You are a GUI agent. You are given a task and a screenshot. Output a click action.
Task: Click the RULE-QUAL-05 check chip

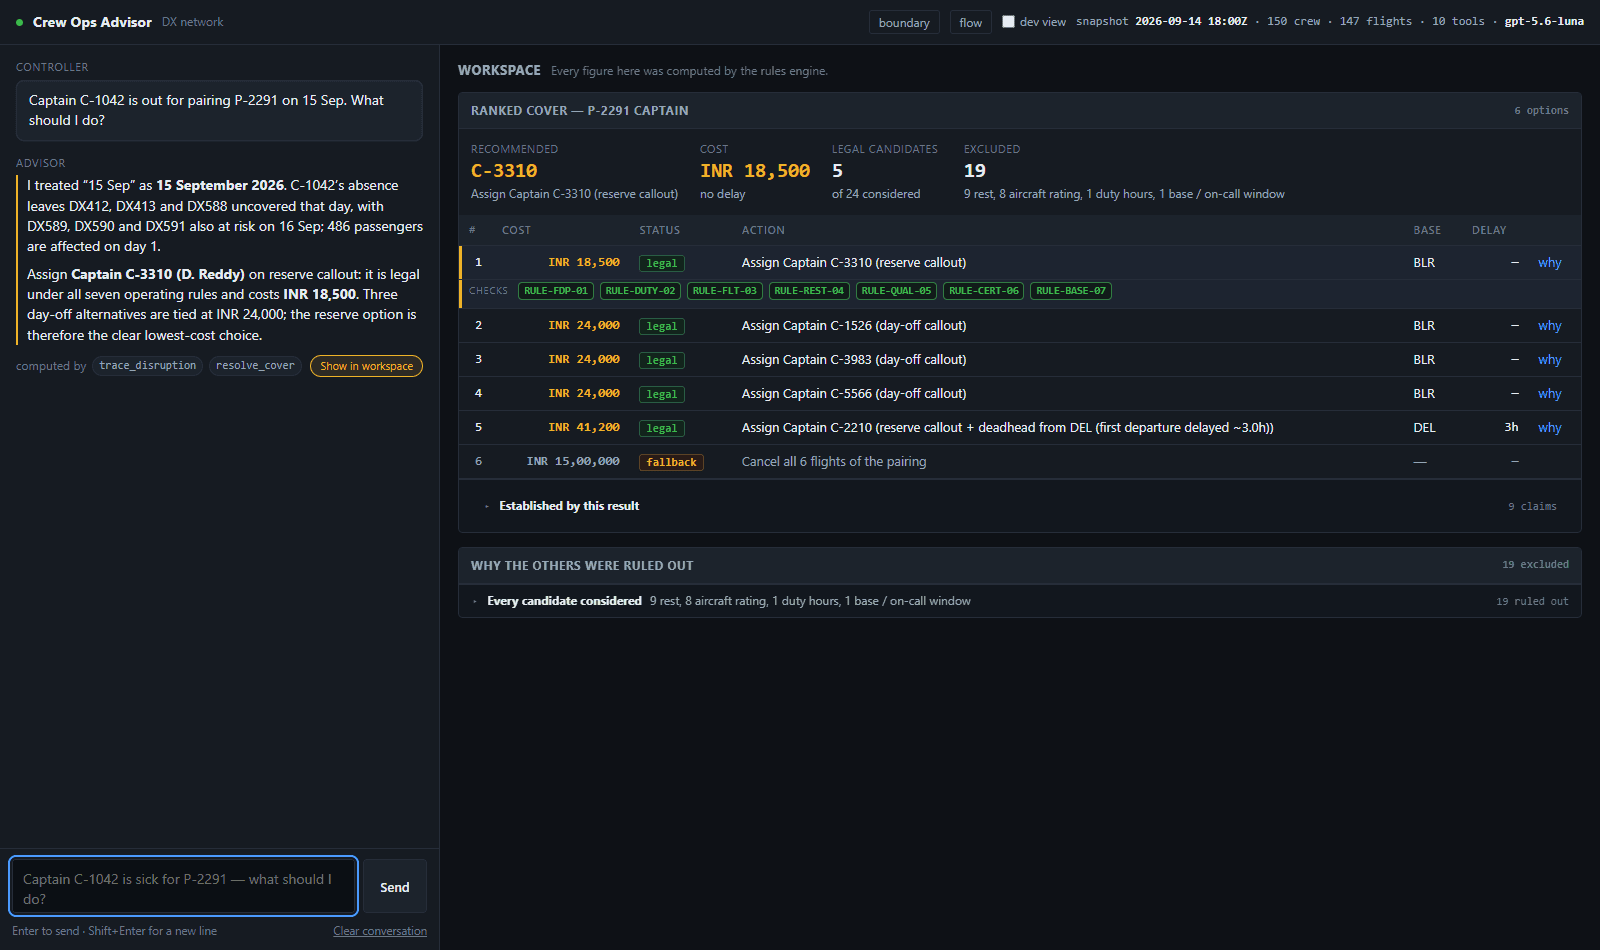click(896, 291)
